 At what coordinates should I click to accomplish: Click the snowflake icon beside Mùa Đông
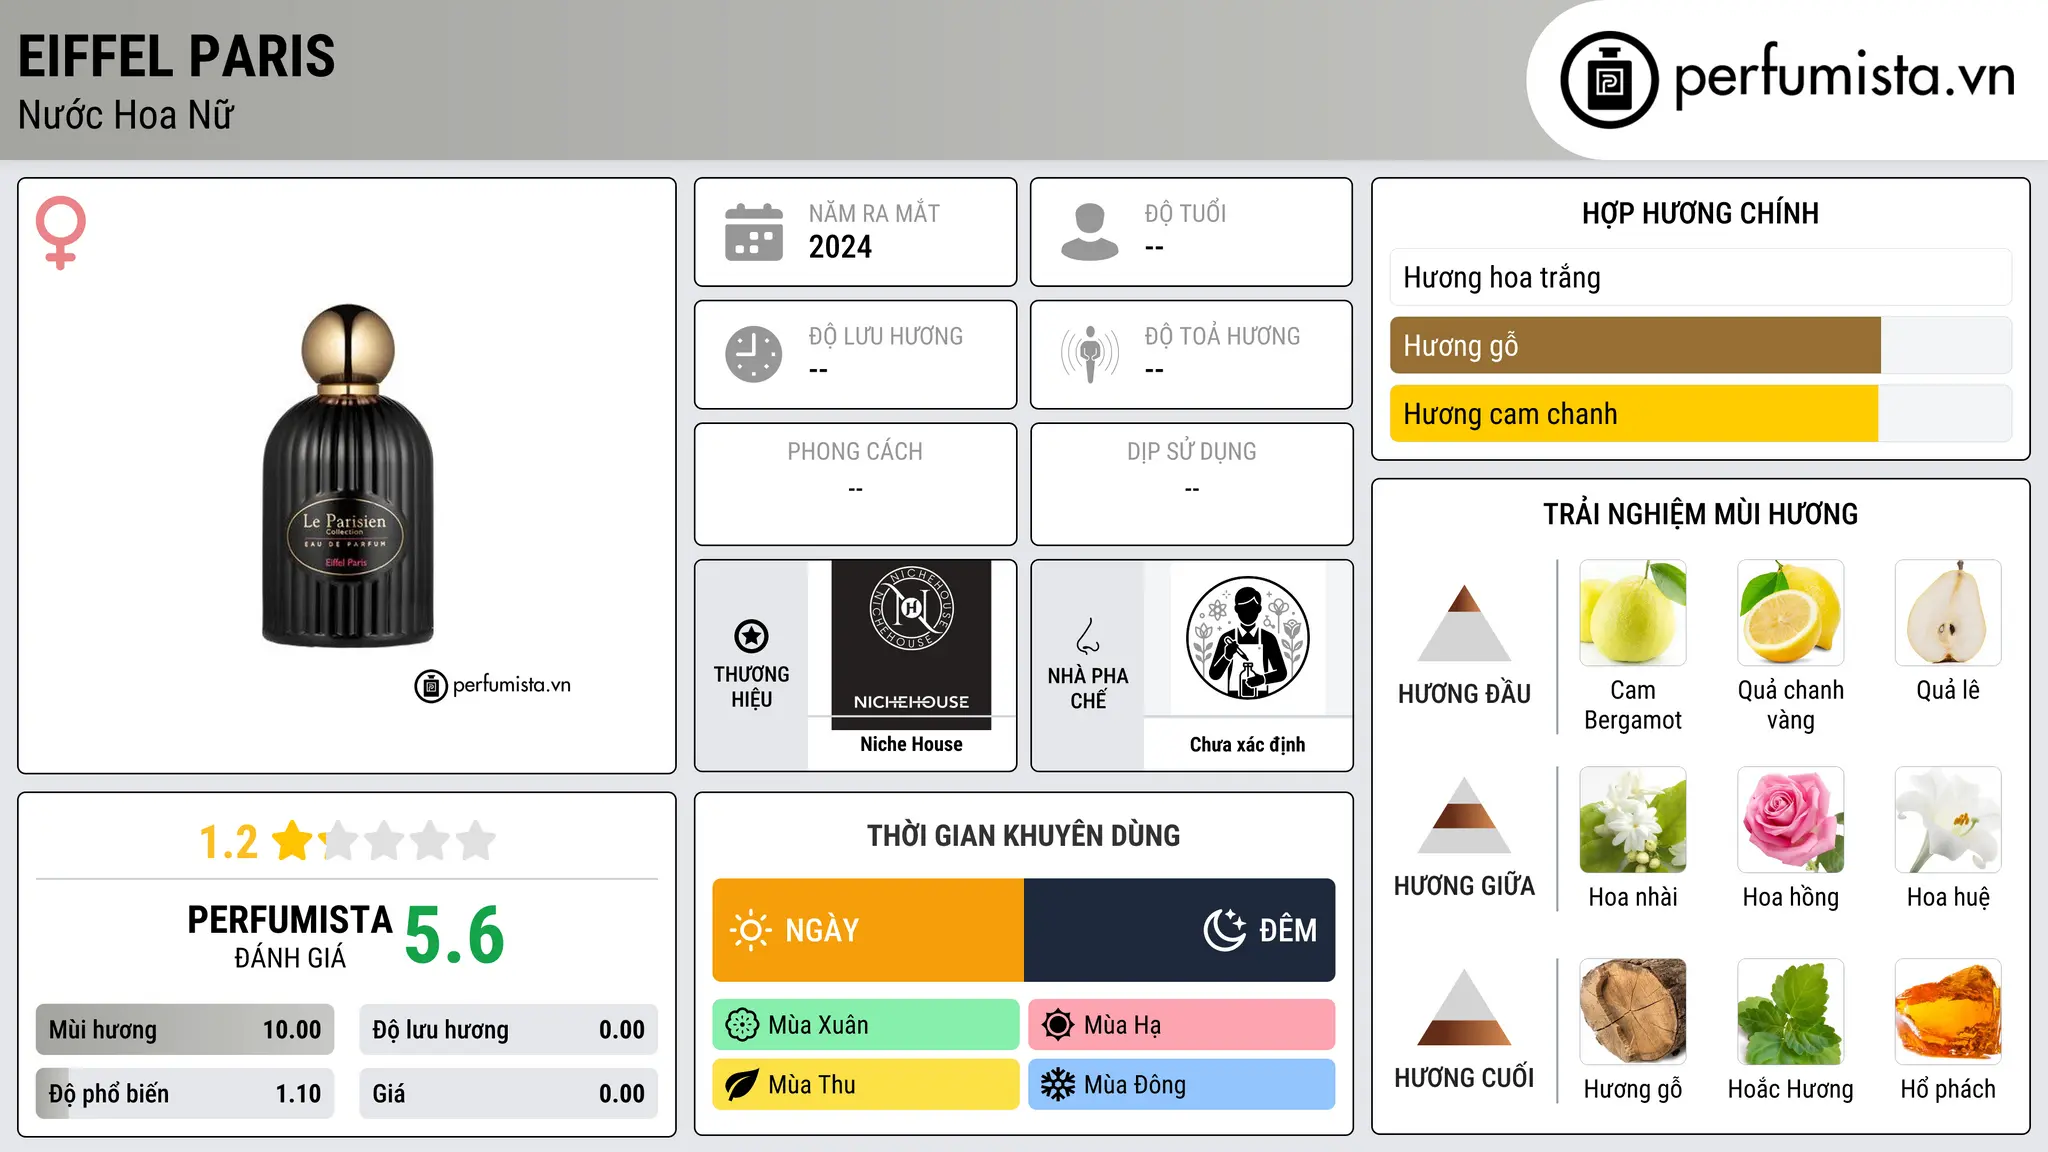point(1058,1085)
